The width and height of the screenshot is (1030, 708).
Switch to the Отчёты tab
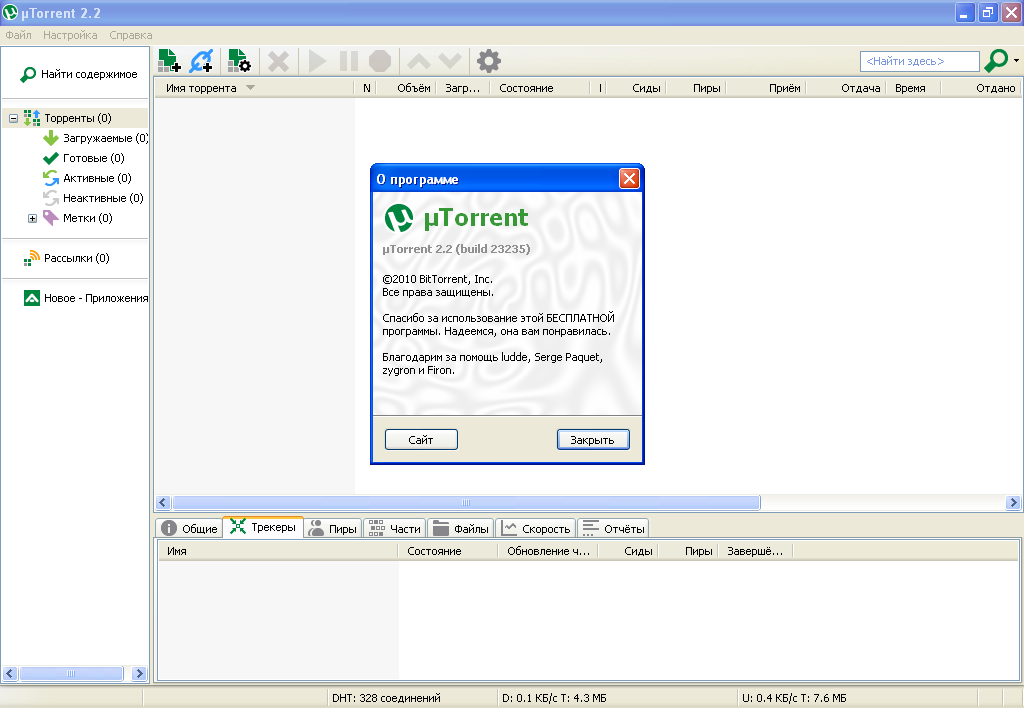(614, 529)
